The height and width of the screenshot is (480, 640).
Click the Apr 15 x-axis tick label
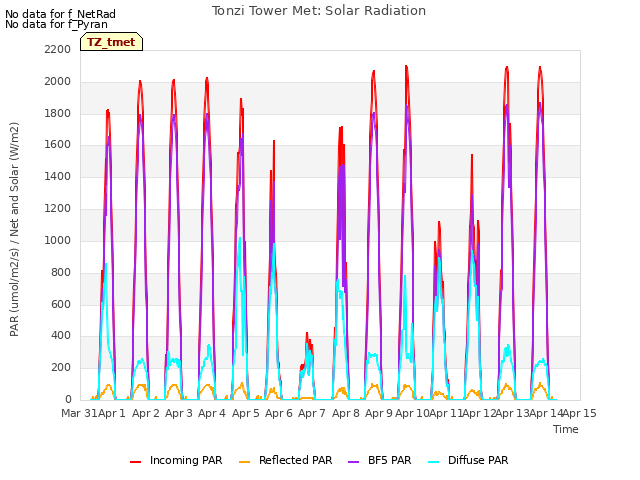580,413
